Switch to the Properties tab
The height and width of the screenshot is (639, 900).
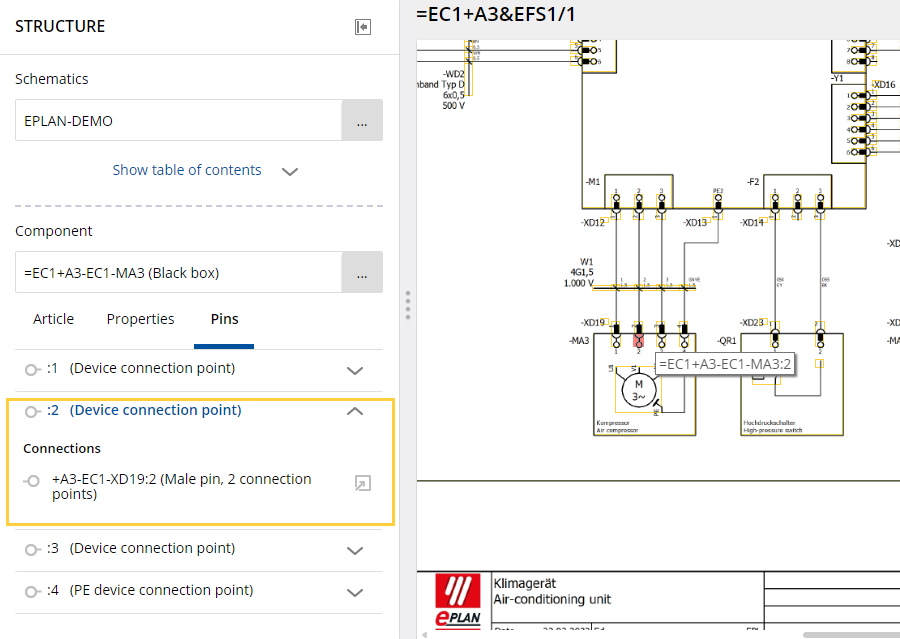tap(141, 319)
